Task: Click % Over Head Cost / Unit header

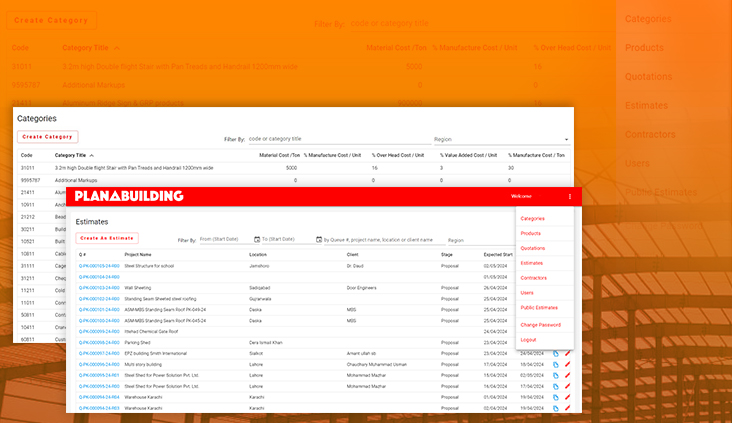Action: coord(398,155)
